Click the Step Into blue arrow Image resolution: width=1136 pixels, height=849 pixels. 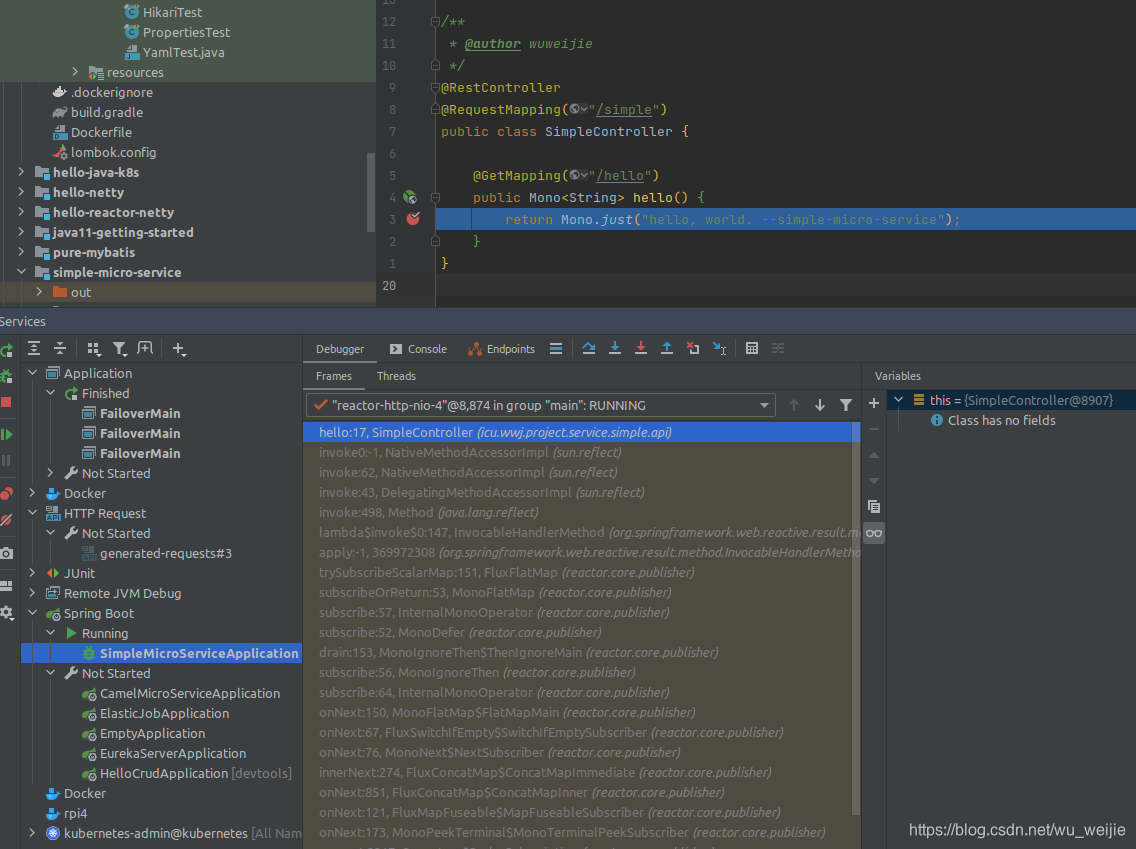[615, 348]
